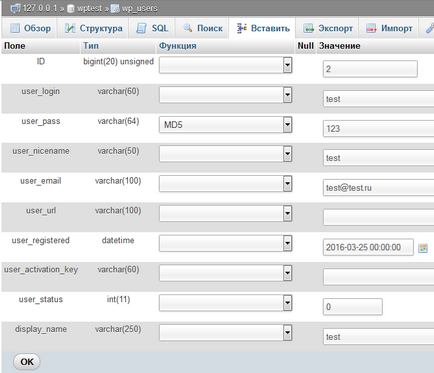Click the table icon beside wp_users

[x=115, y=8]
